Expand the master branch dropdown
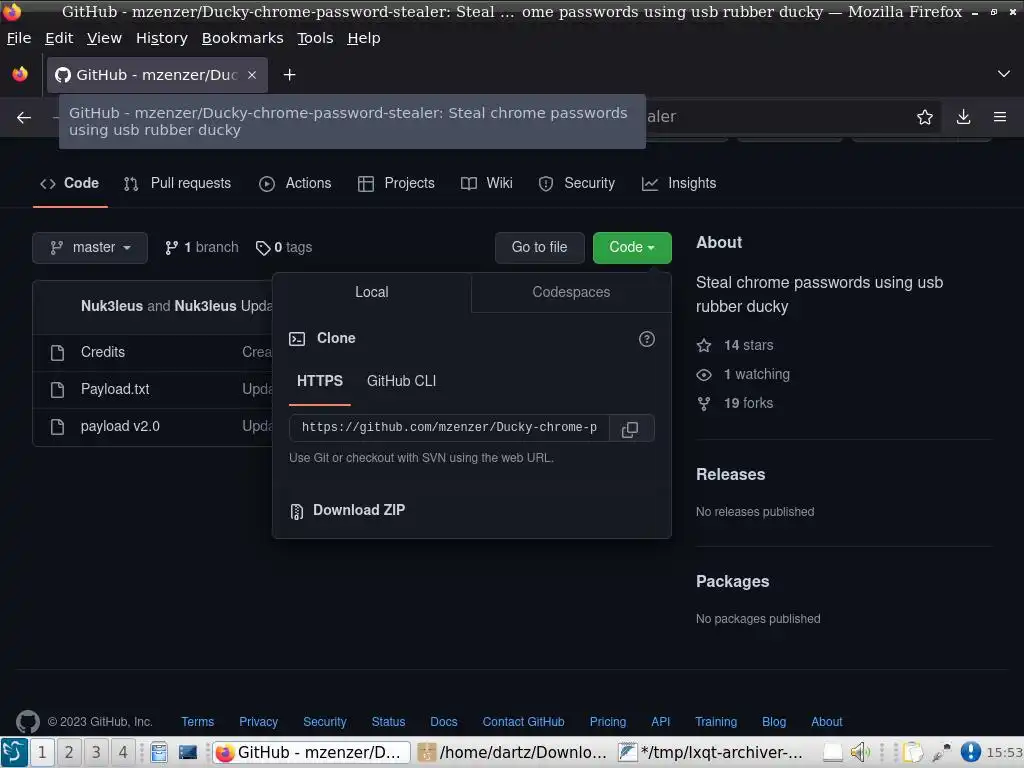1024x768 pixels. (90, 248)
